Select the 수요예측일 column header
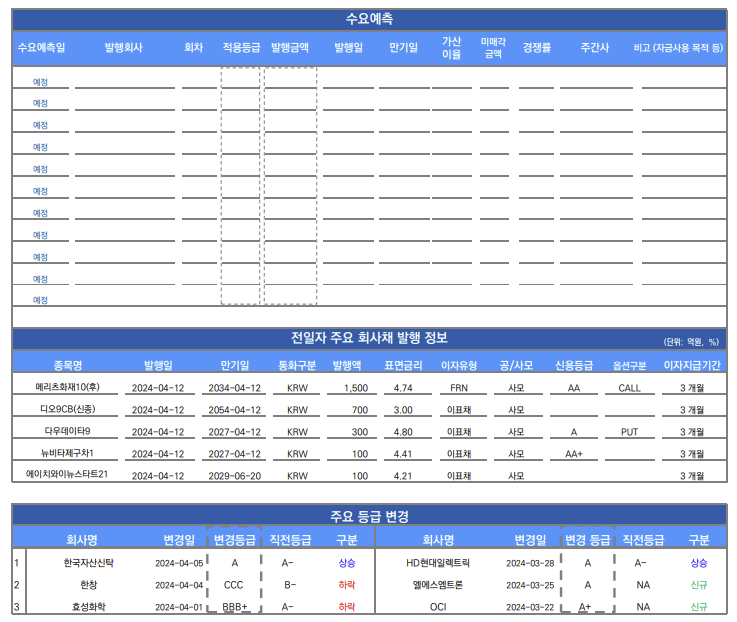 tap(41, 48)
